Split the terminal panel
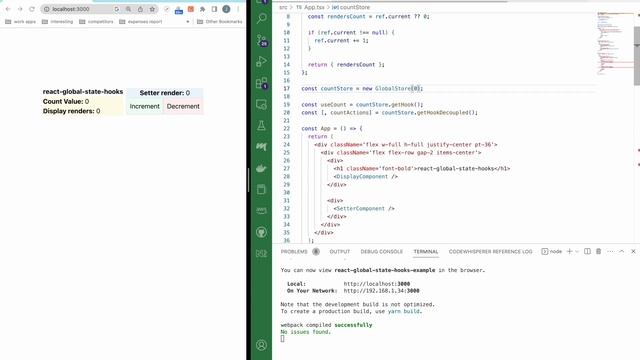The height and width of the screenshot is (360, 640). (587, 251)
